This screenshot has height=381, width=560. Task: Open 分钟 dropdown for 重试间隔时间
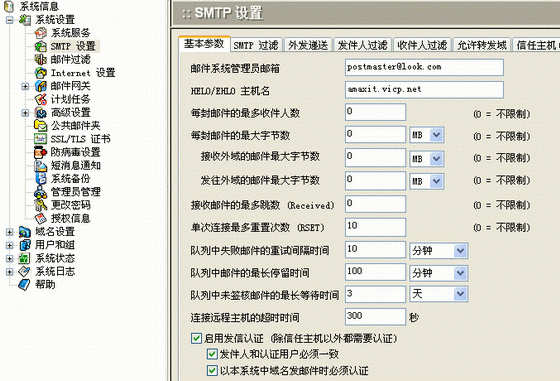(439, 251)
